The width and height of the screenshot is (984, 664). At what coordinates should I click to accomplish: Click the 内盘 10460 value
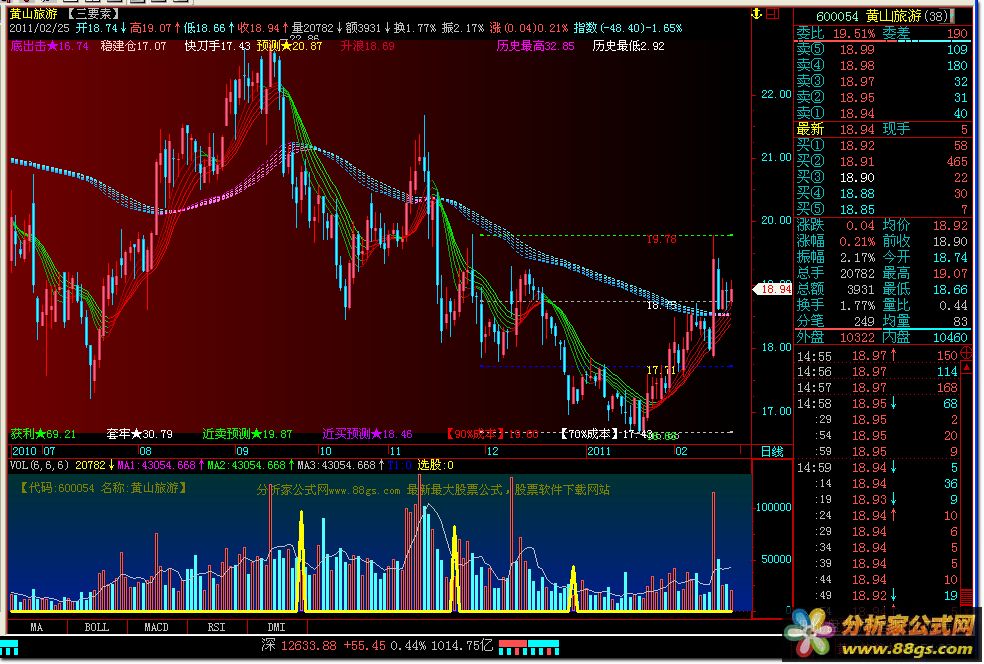pyautogui.click(x=949, y=338)
